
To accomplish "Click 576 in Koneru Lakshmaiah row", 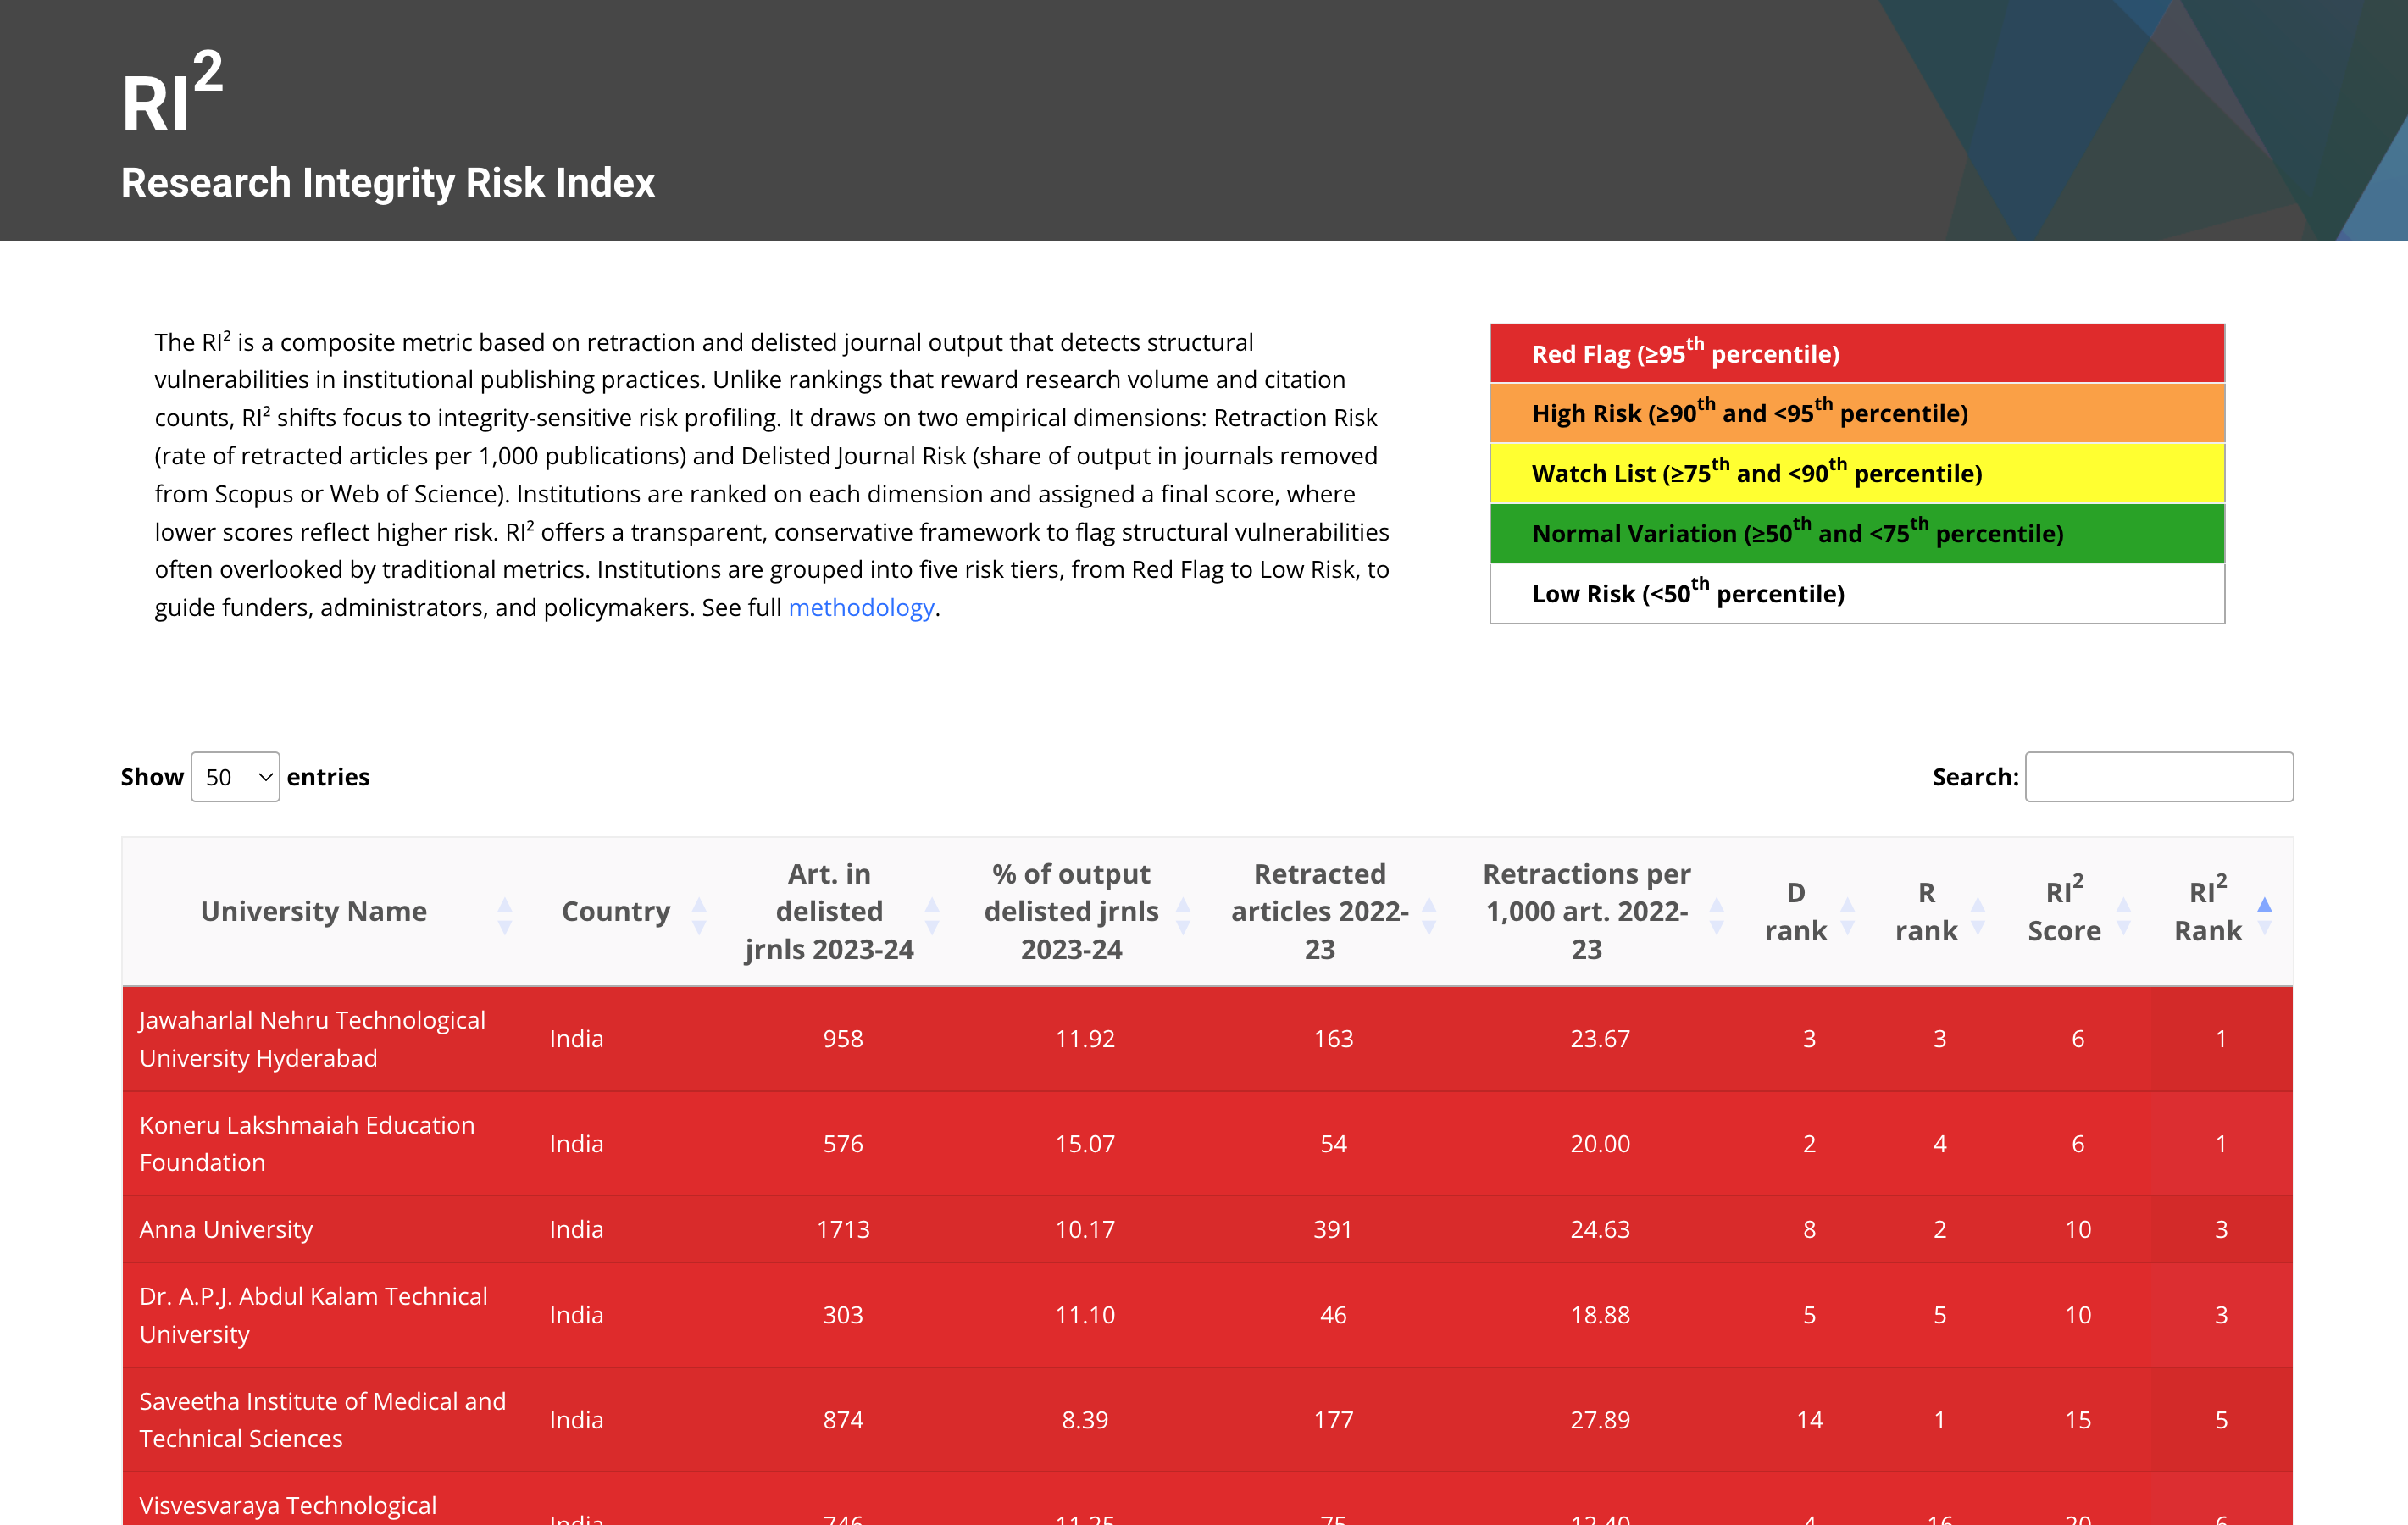I will 843,1143.
